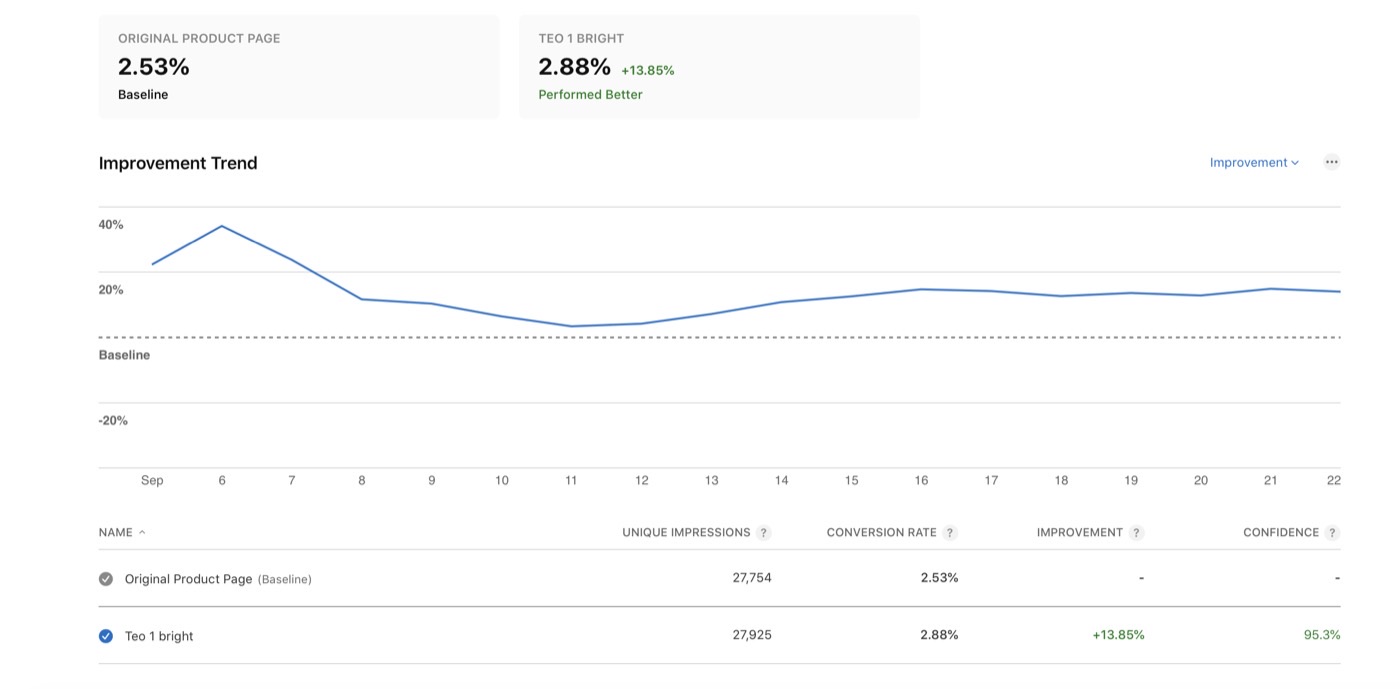Image resolution: width=1400 pixels, height=689 pixels.
Task: Click the 2.53% conversion rate cell
Action: (939, 578)
